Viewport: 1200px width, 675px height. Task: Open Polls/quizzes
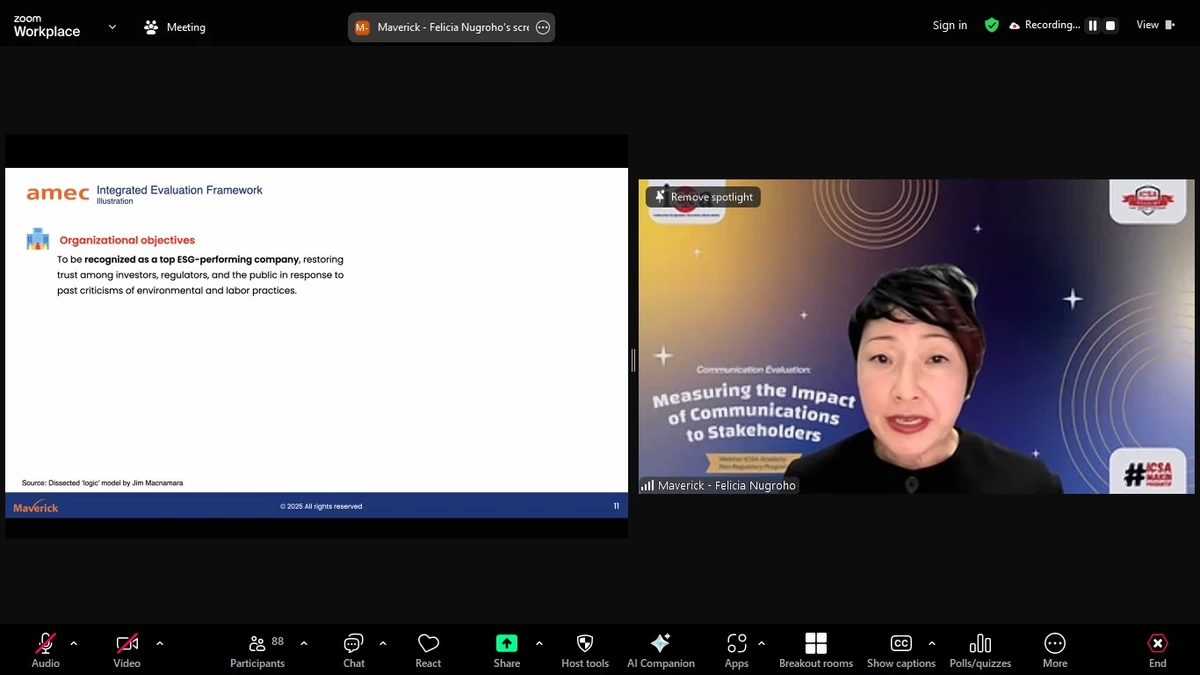click(980, 648)
